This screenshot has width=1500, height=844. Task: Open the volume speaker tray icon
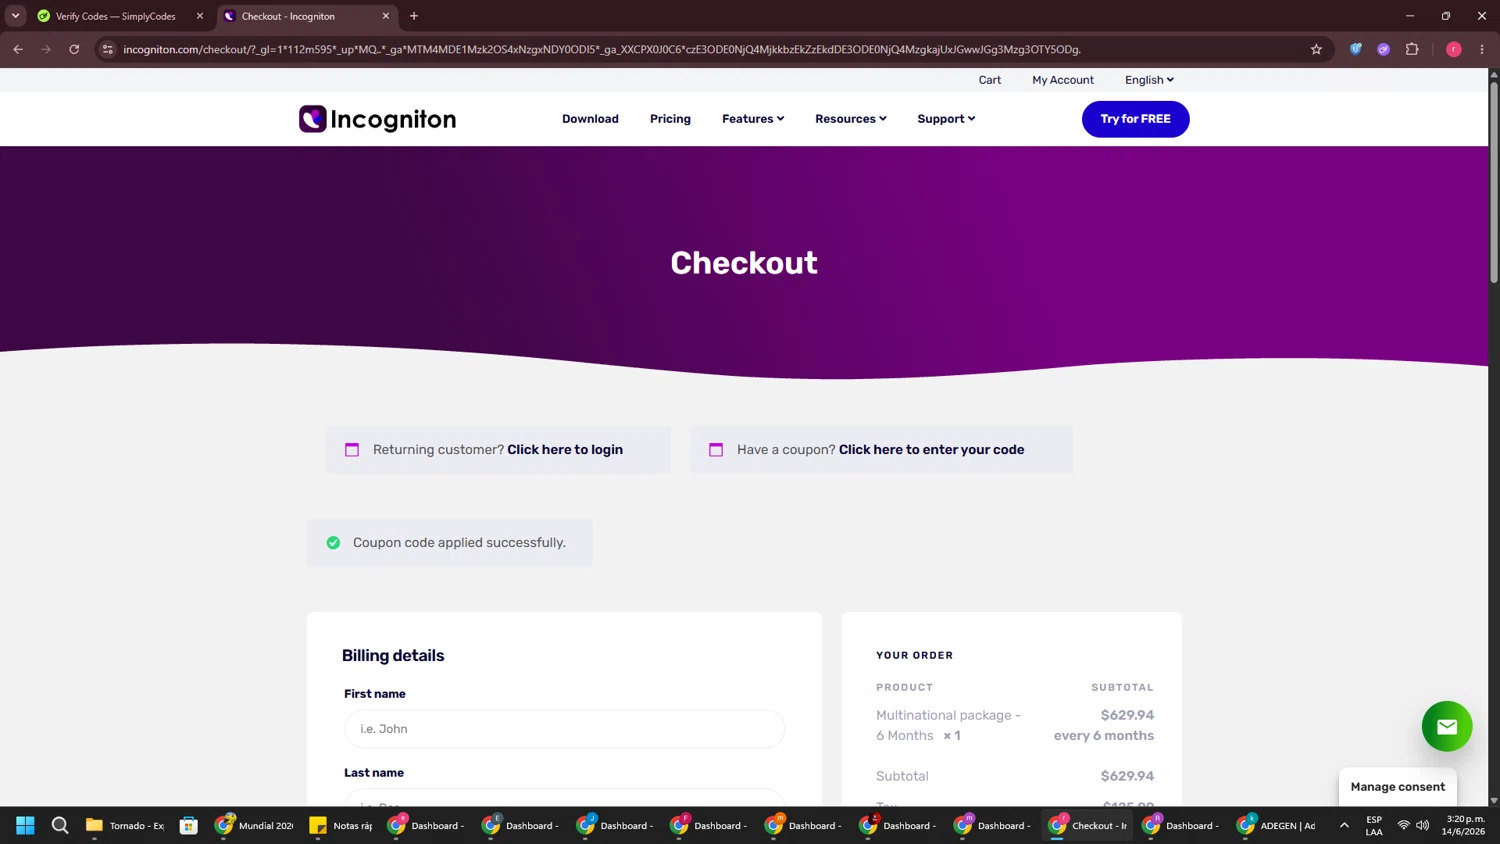(x=1422, y=825)
